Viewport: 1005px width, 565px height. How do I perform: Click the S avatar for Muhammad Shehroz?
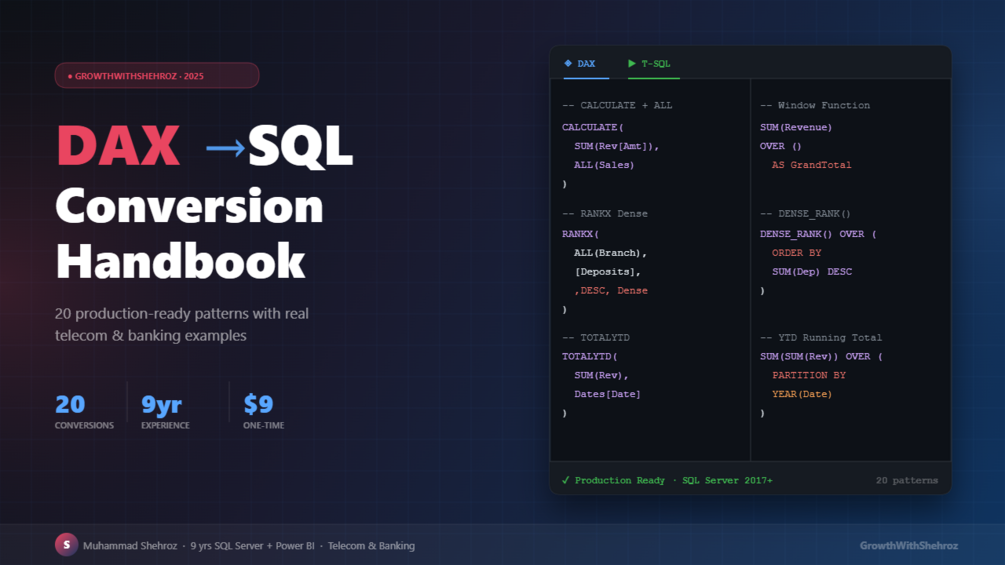pos(66,545)
